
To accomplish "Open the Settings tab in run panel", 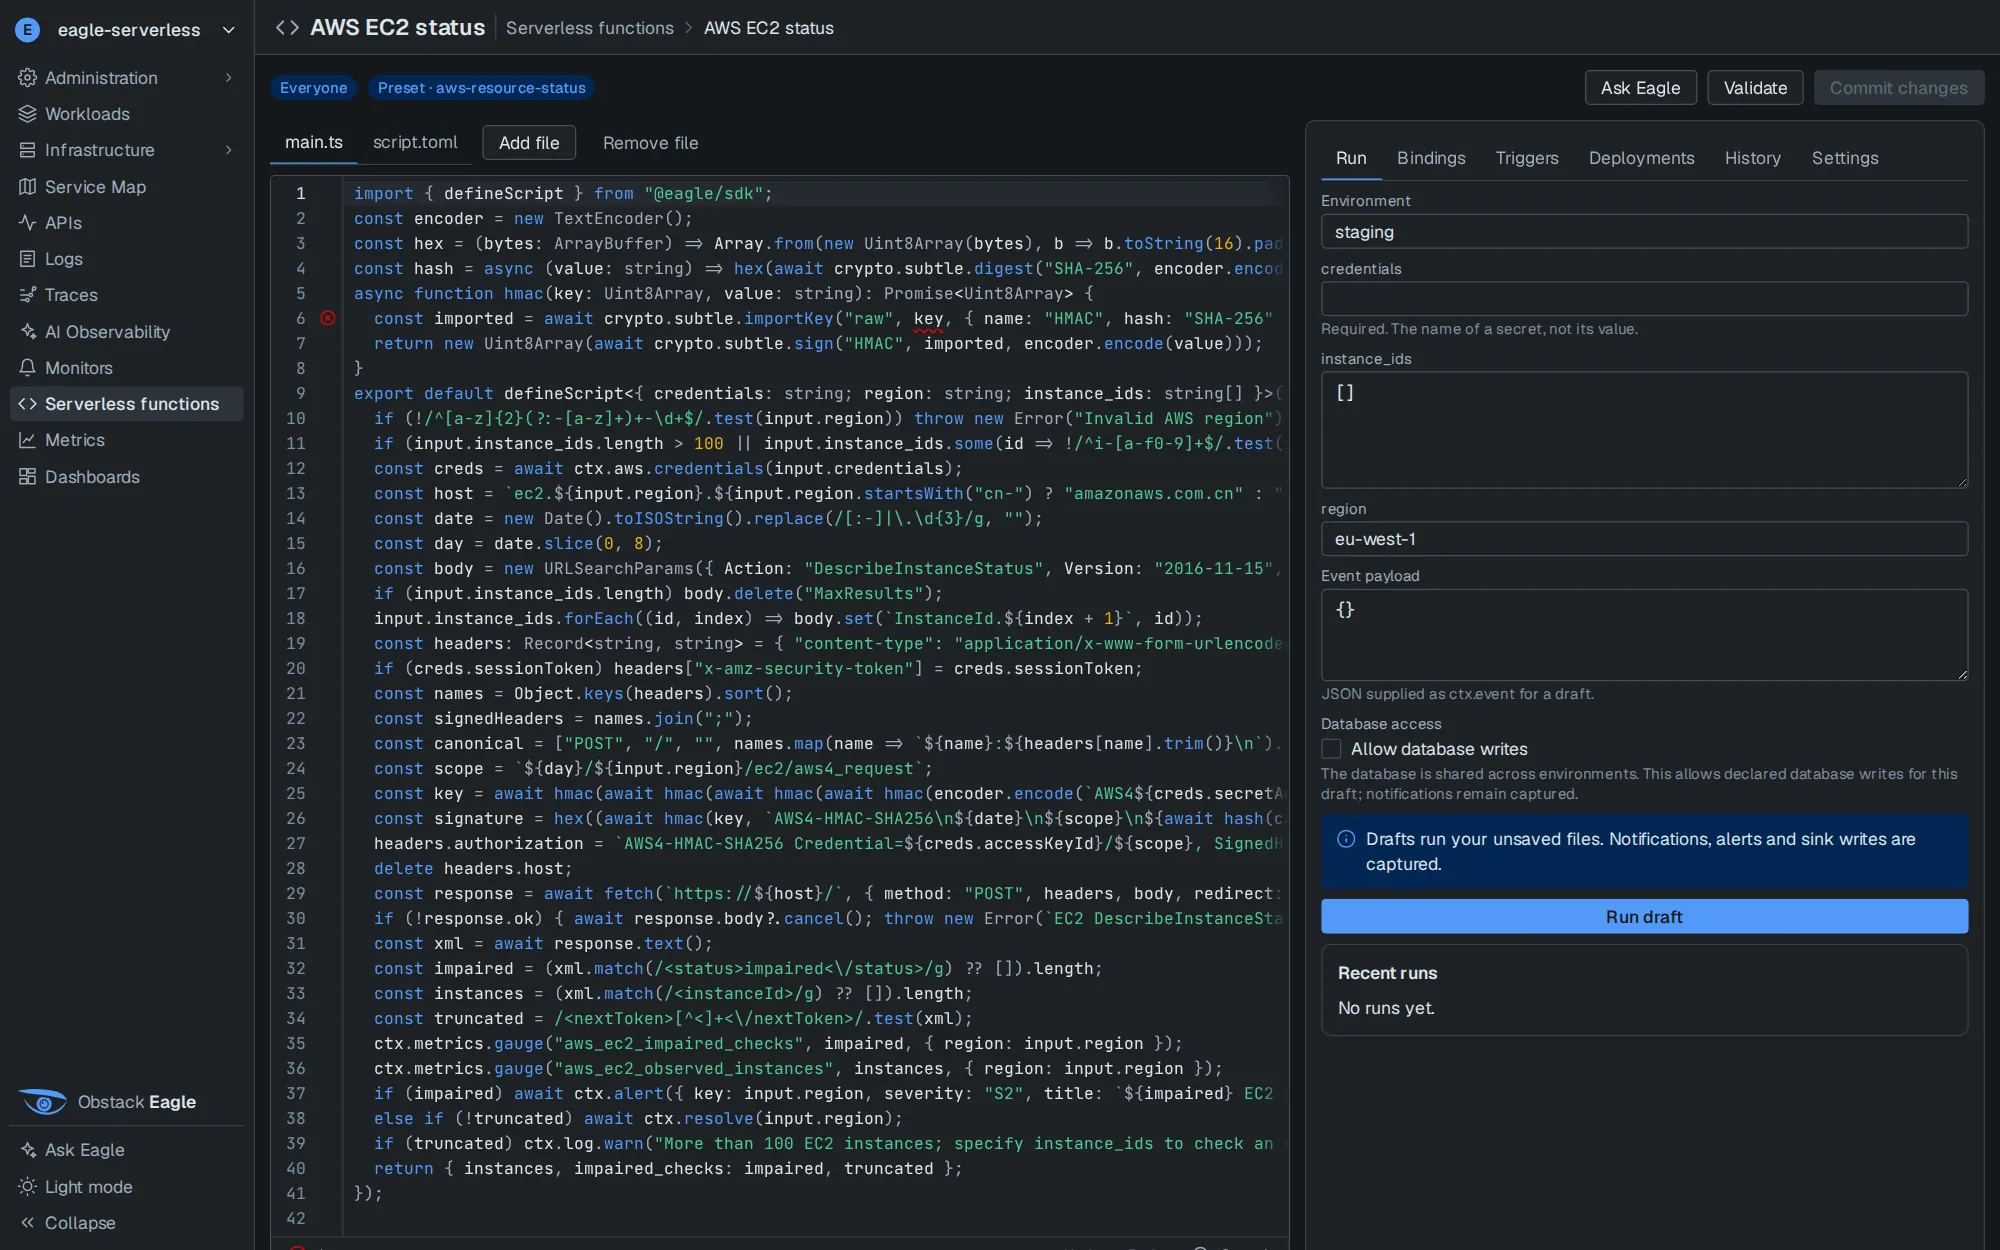I will click(x=1845, y=158).
